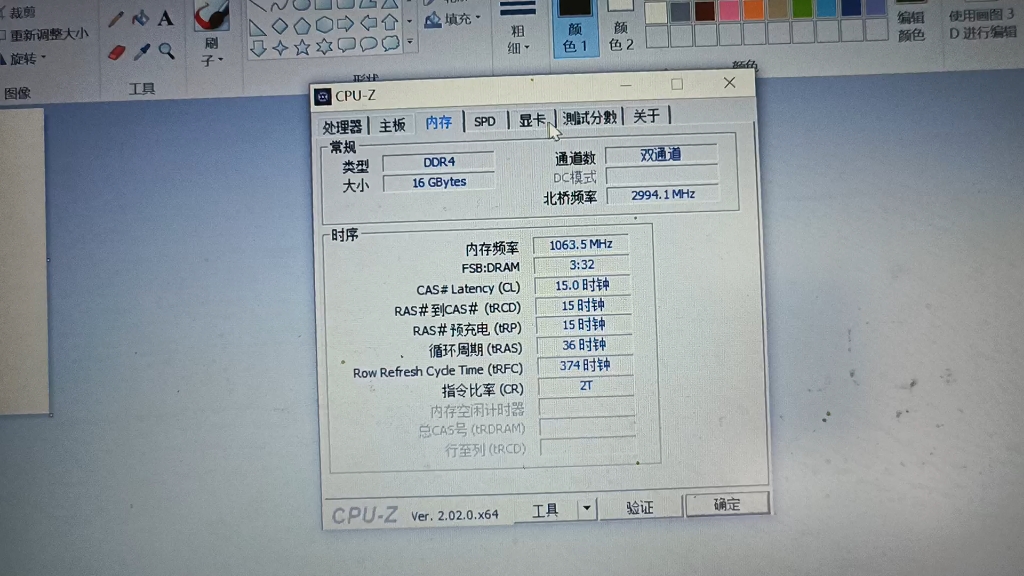The image size is (1024, 576).
Task: Pick the up arrow shape
Action: (390, 23)
